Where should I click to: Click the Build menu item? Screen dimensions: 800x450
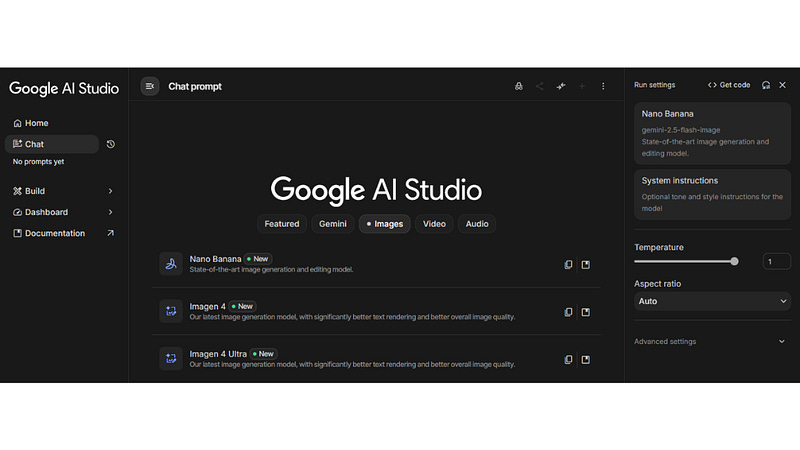pyautogui.click(x=29, y=191)
